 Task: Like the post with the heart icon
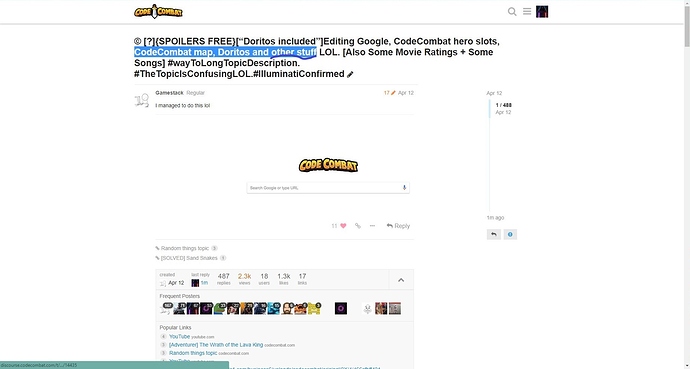[343, 226]
